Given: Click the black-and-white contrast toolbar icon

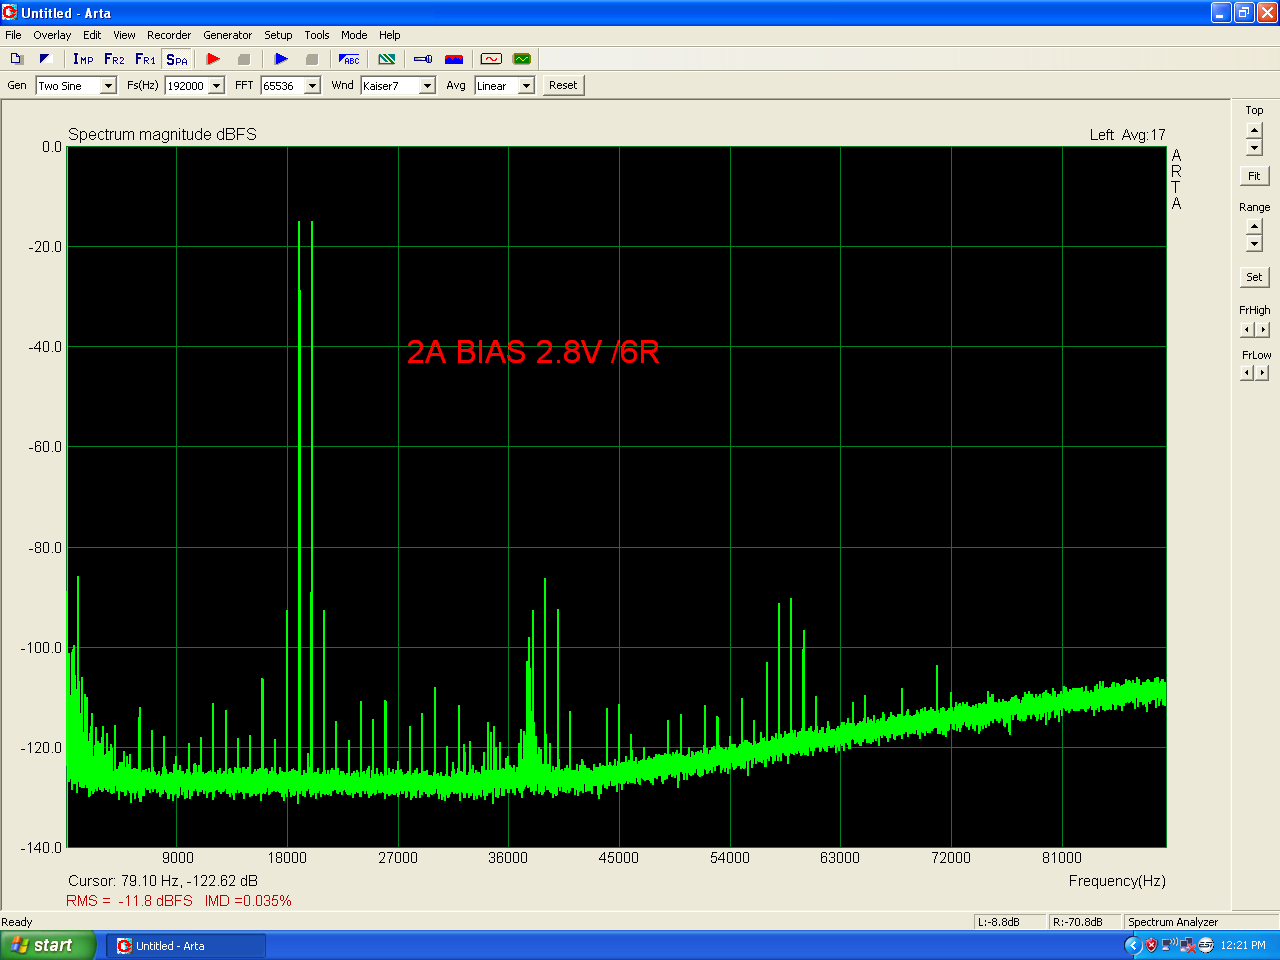Looking at the screenshot, I should 45,59.
